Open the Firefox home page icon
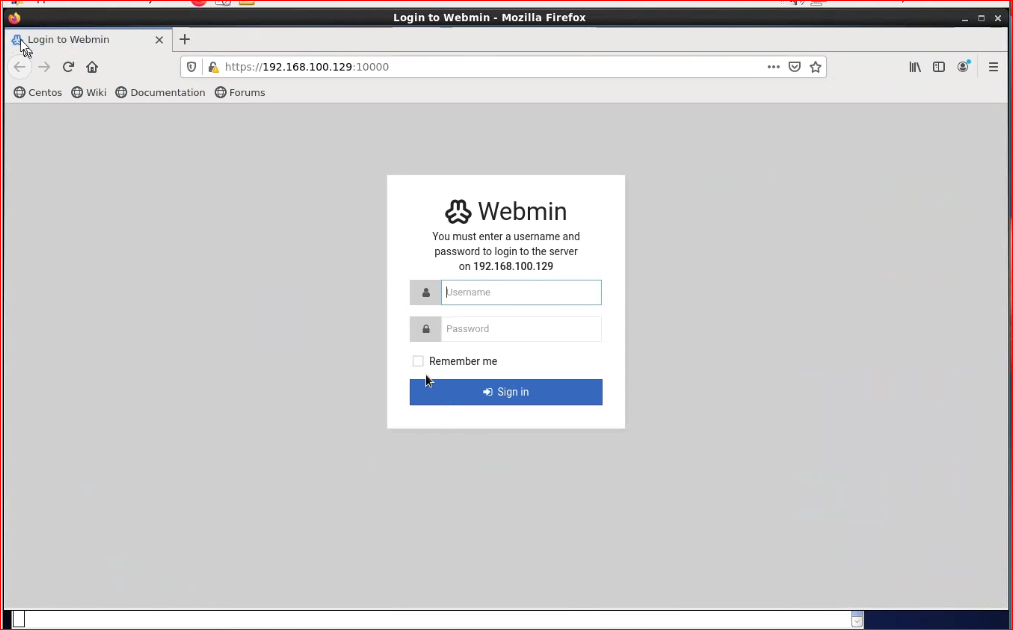The width and height of the screenshot is (1013, 630). click(x=92, y=67)
